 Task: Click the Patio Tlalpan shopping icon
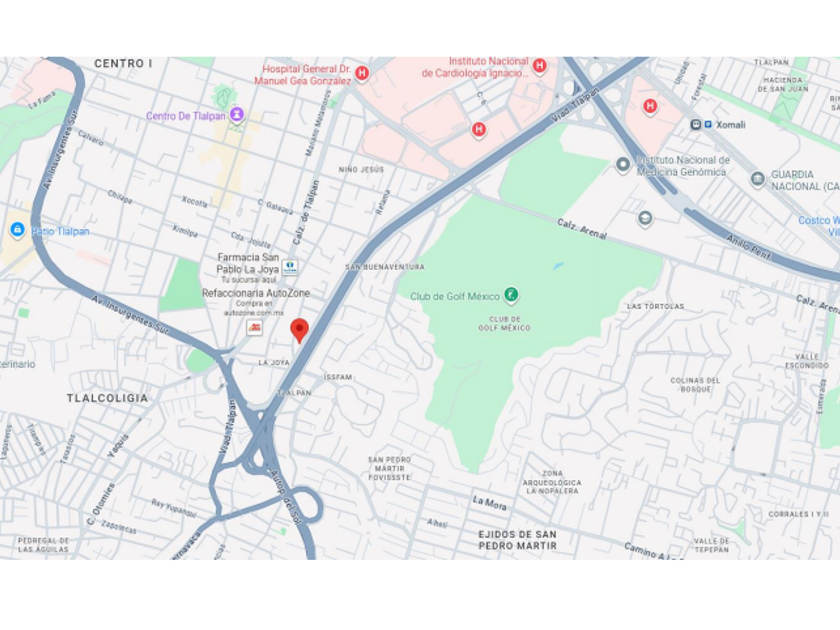coord(17,230)
